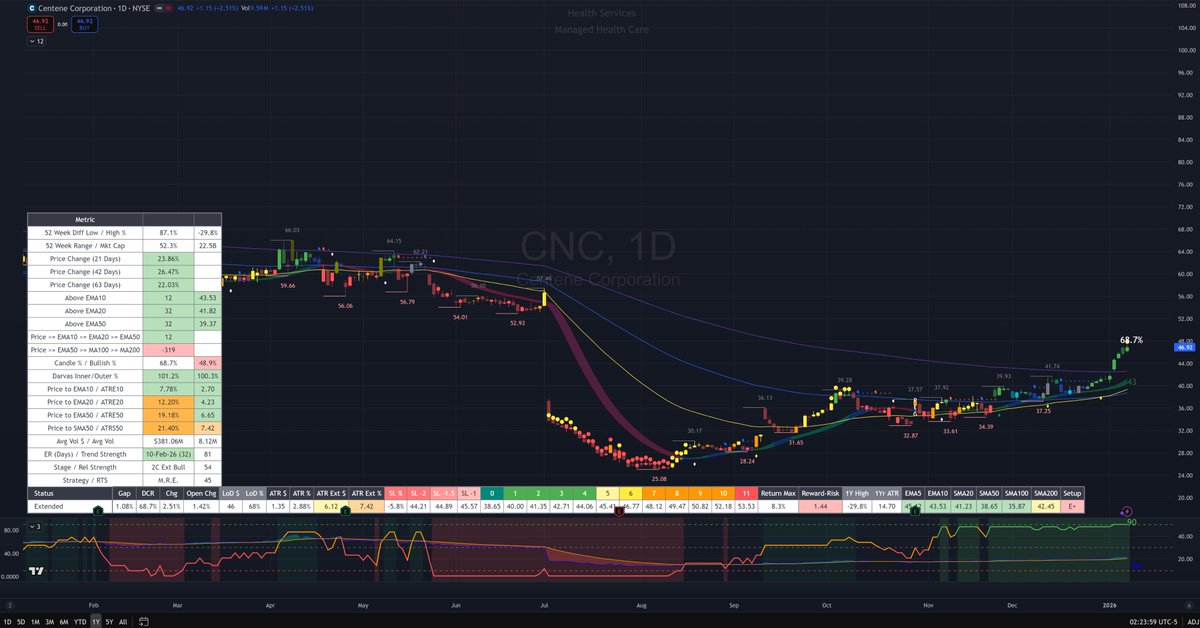1200x628 pixels.
Task: Click the E+ setup value cell
Action: [1071, 506]
